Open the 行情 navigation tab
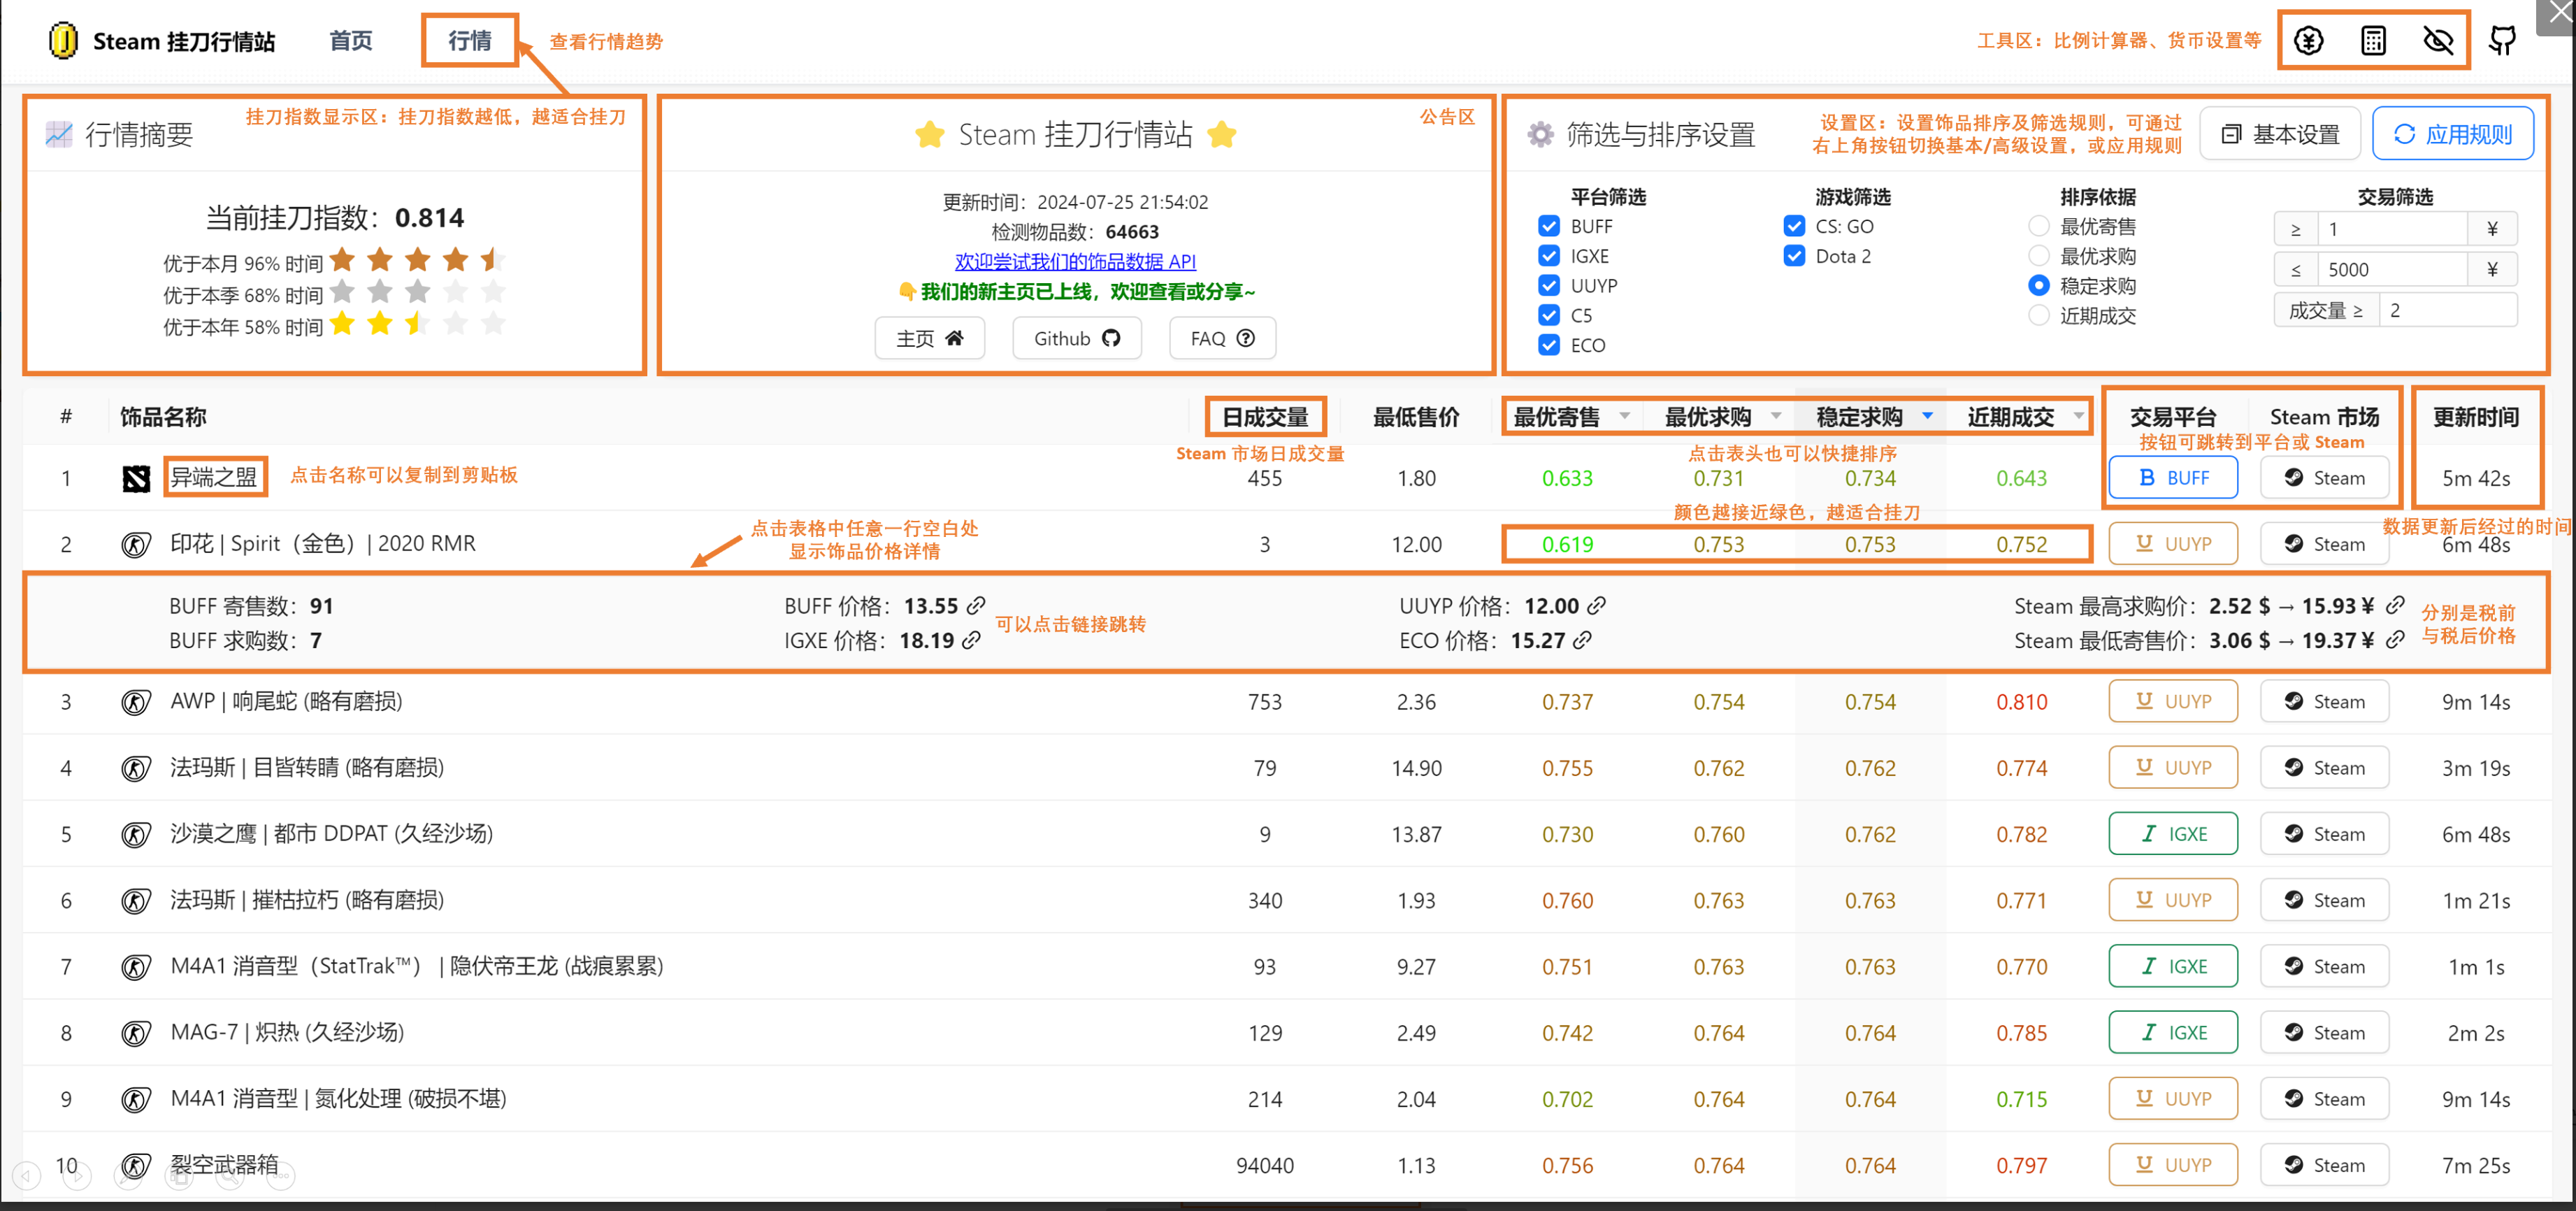 pos(470,41)
